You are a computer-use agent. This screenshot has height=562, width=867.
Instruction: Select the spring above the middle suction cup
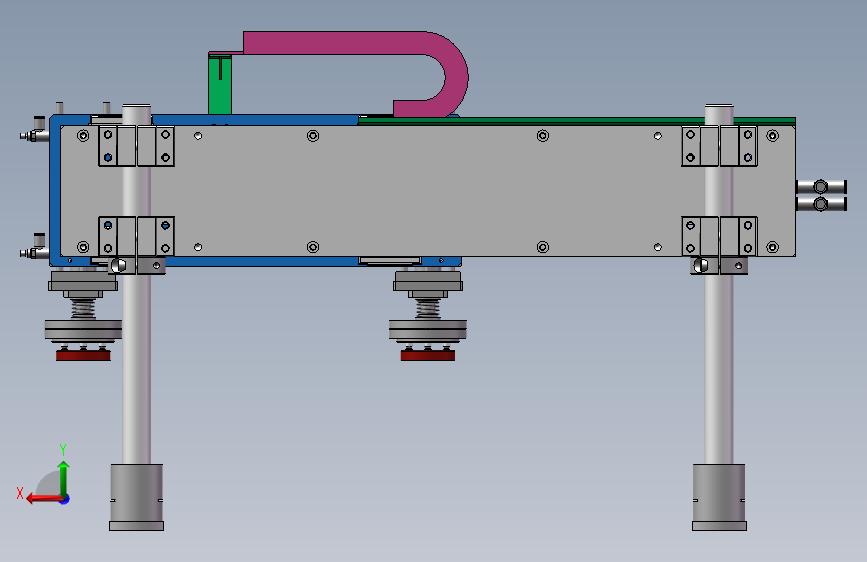(x=428, y=309)
